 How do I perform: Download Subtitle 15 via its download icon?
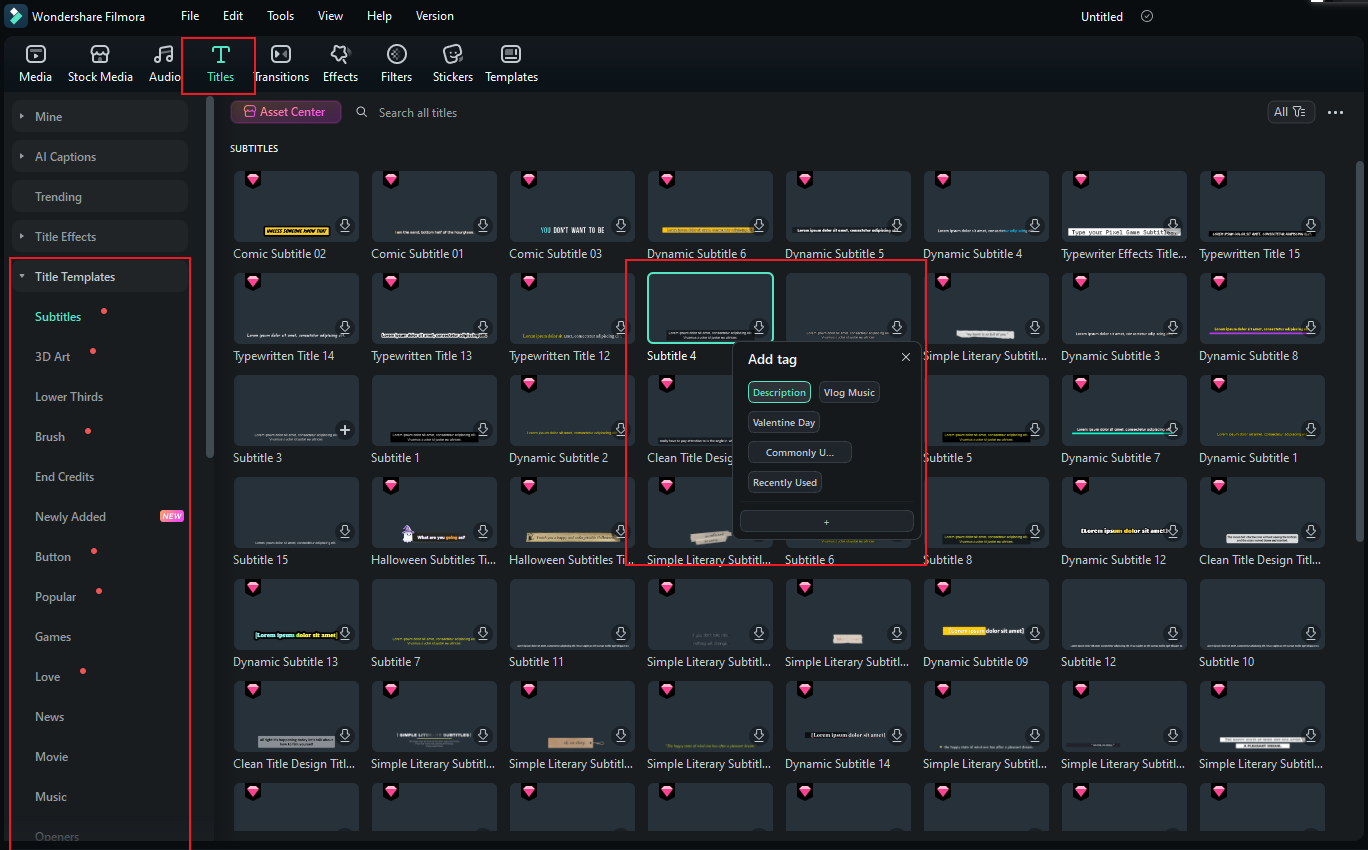tap(345, 531)
